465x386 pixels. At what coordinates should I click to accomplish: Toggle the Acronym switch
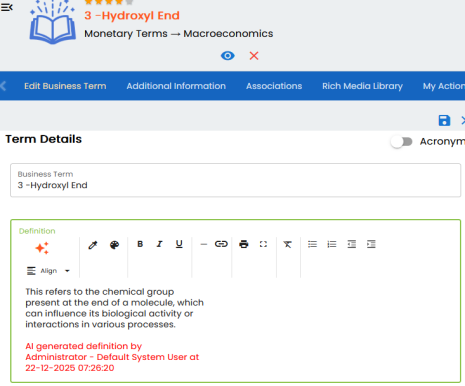[x=402, y=142]
